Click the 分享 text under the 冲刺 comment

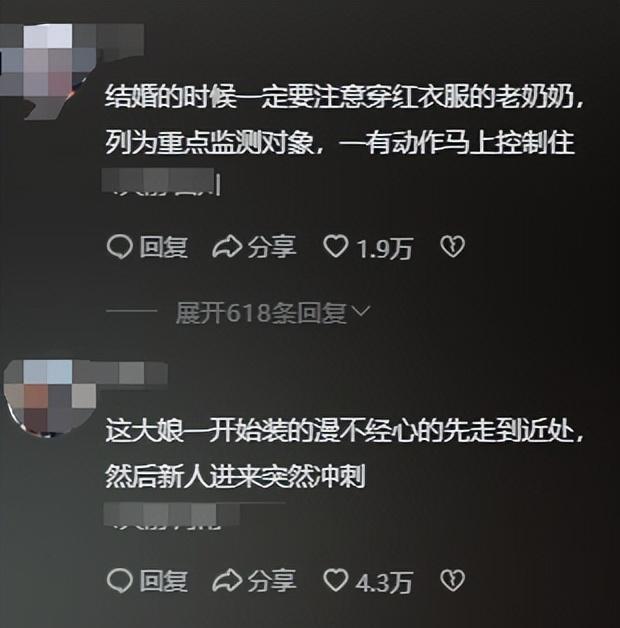272,581
